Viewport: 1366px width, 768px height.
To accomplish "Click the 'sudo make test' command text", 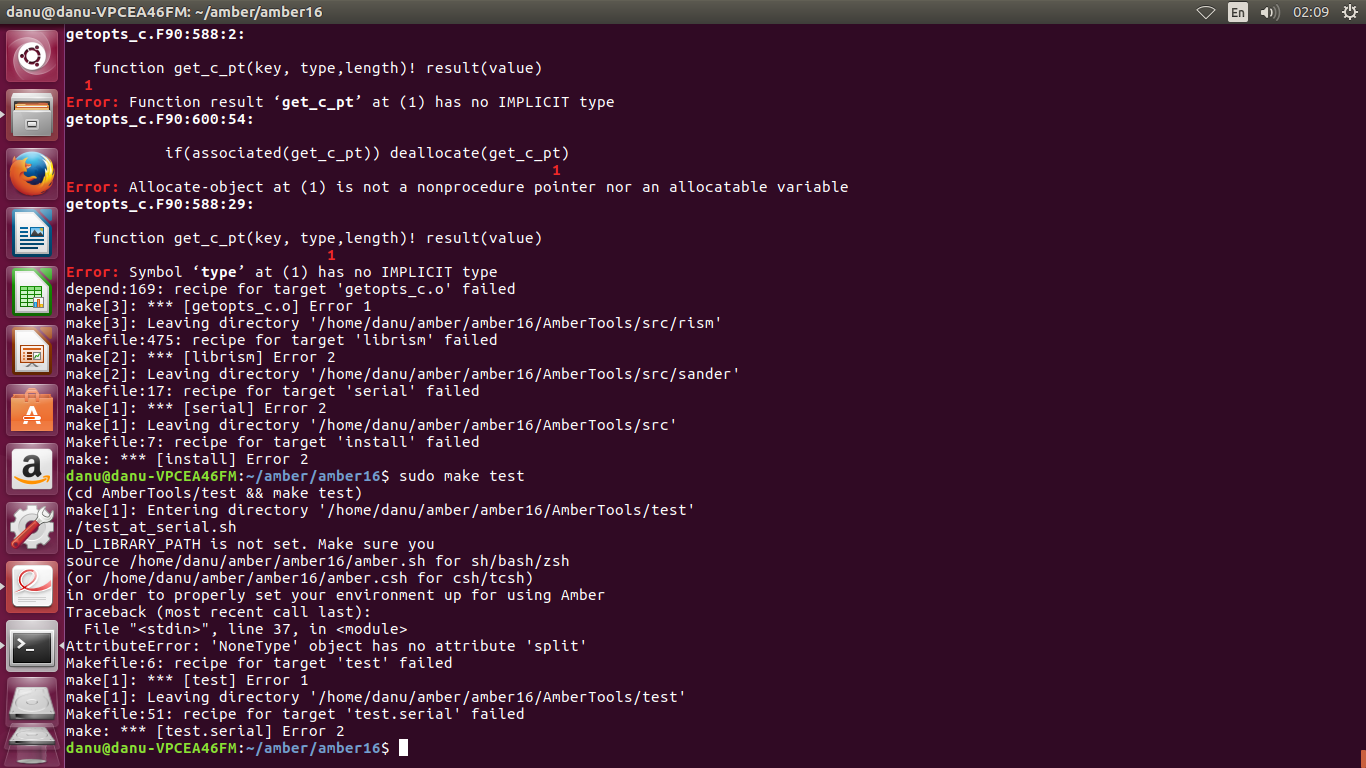I will [461, 476].
